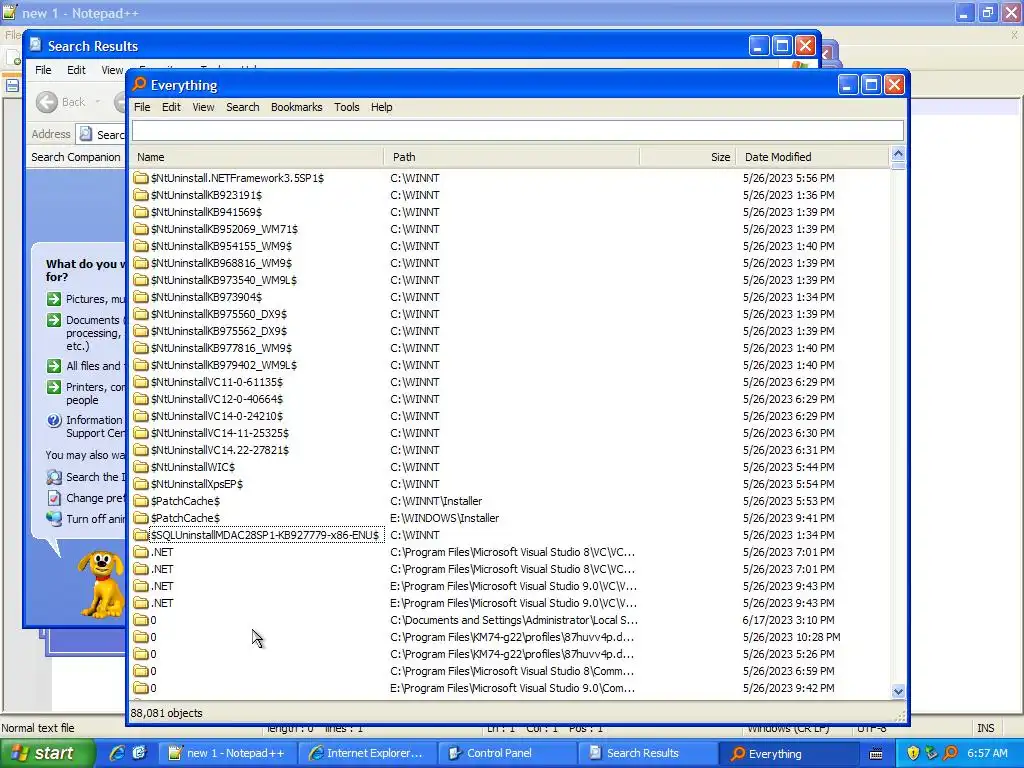Select folder icon of $NtUninstallKB954155_WM9$
Screen dimensions: 1024x768
coord(140,246)
